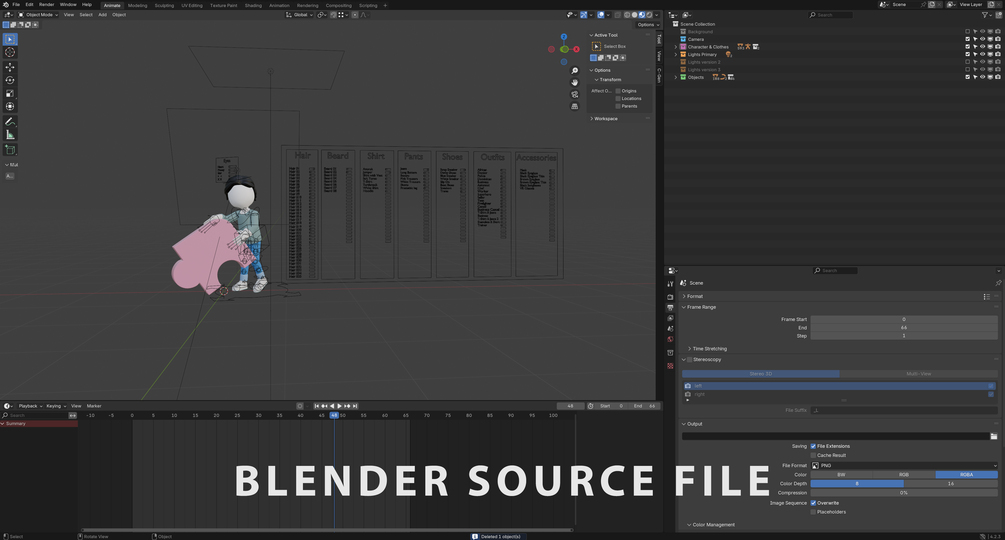Uncheck the Overwrite checkbox
The width and height of the screenshot is (1005, 540).
(813, 503)
